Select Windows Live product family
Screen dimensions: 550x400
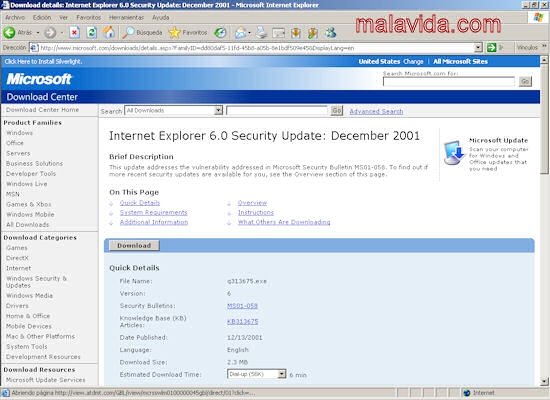(27, 184)
